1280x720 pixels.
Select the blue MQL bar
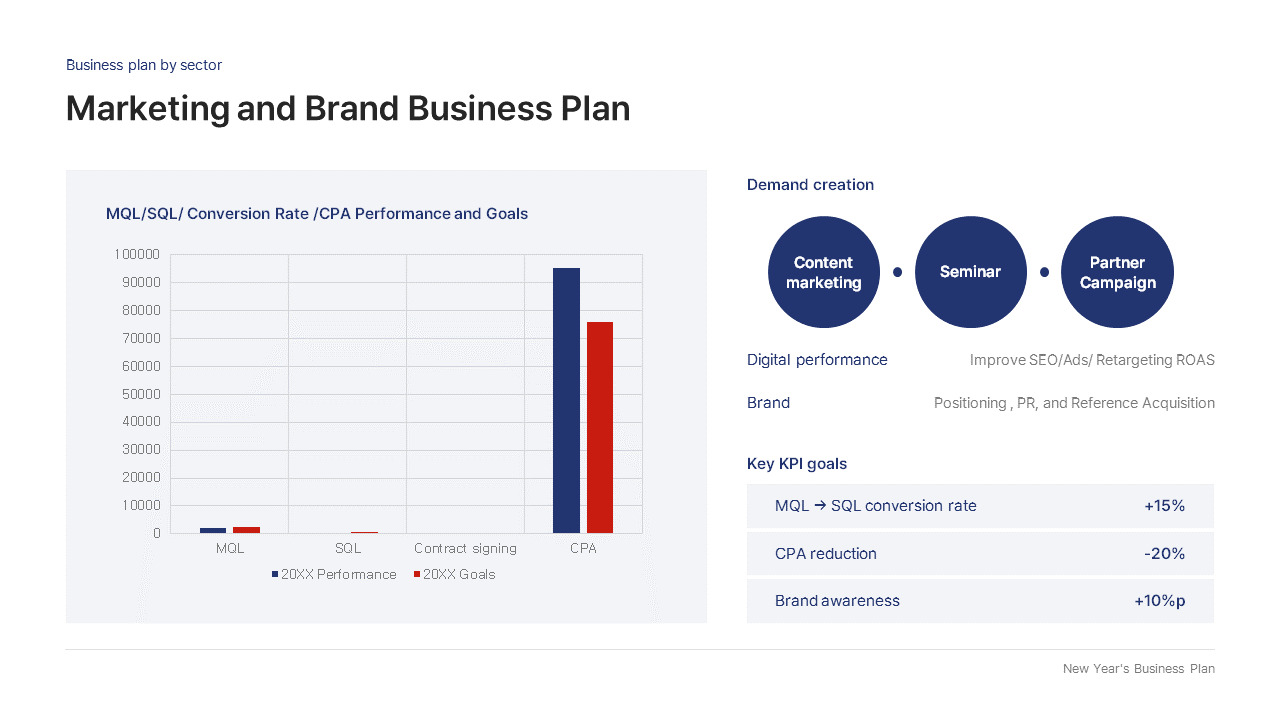[x=213, y=530]
